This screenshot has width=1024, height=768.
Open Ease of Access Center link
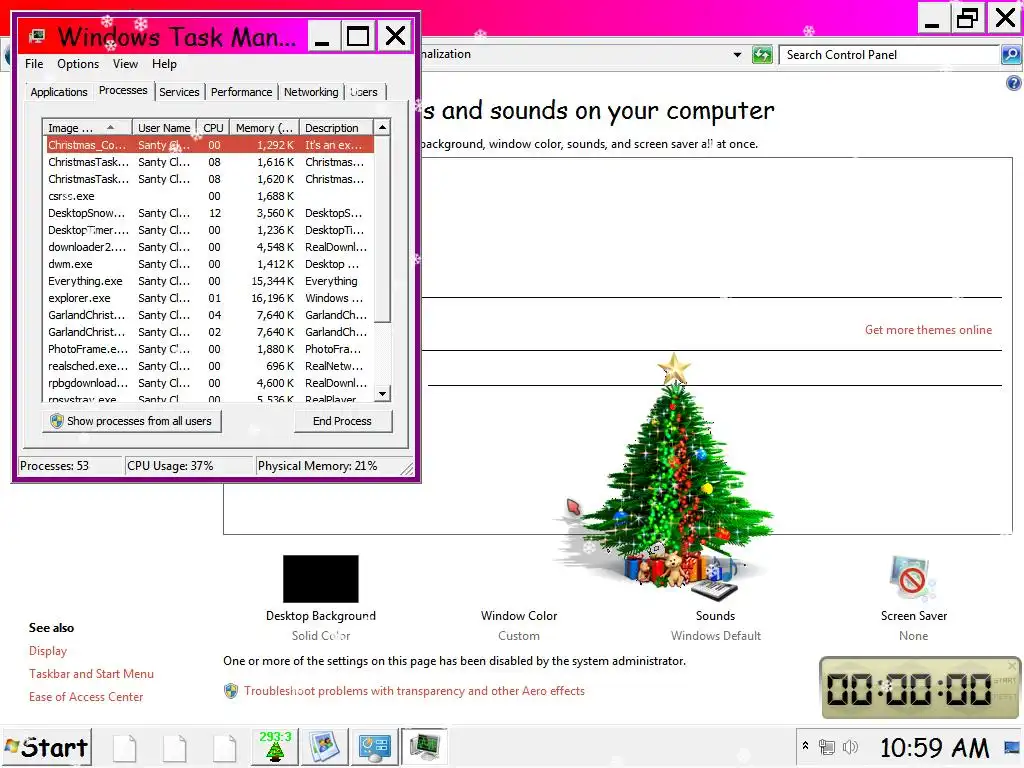tap(86, 697)
